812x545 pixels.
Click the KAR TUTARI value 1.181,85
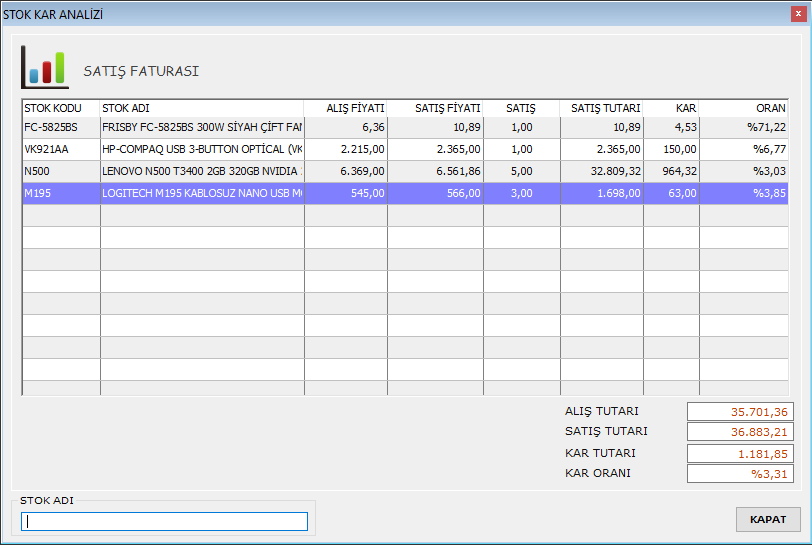tap(740, 454)
